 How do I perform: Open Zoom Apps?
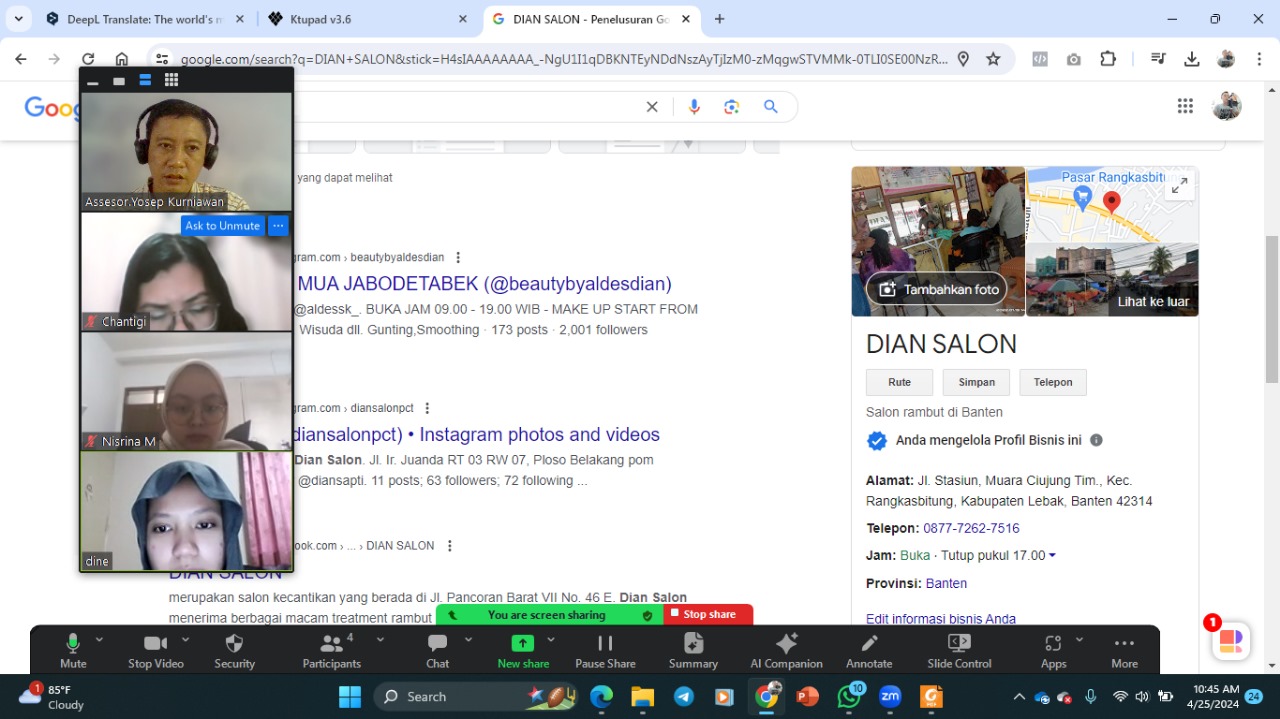(1053, 650)
